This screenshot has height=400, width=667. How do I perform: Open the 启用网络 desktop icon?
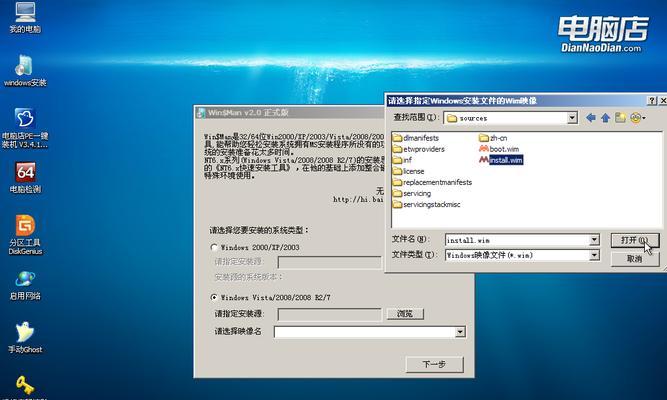tap(25, 285)
